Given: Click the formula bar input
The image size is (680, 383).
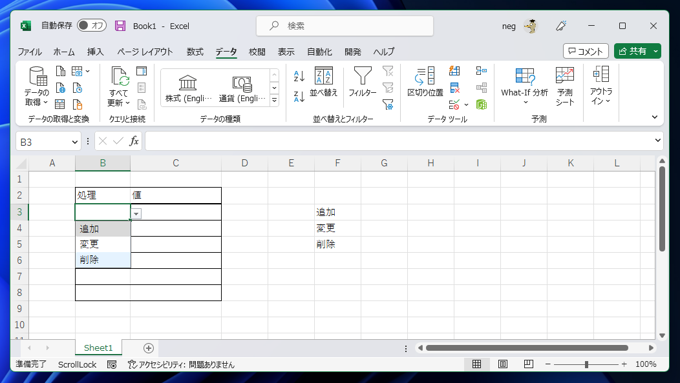Looking at the screenshot, I should pyautogui.click(x=398, y=141).
